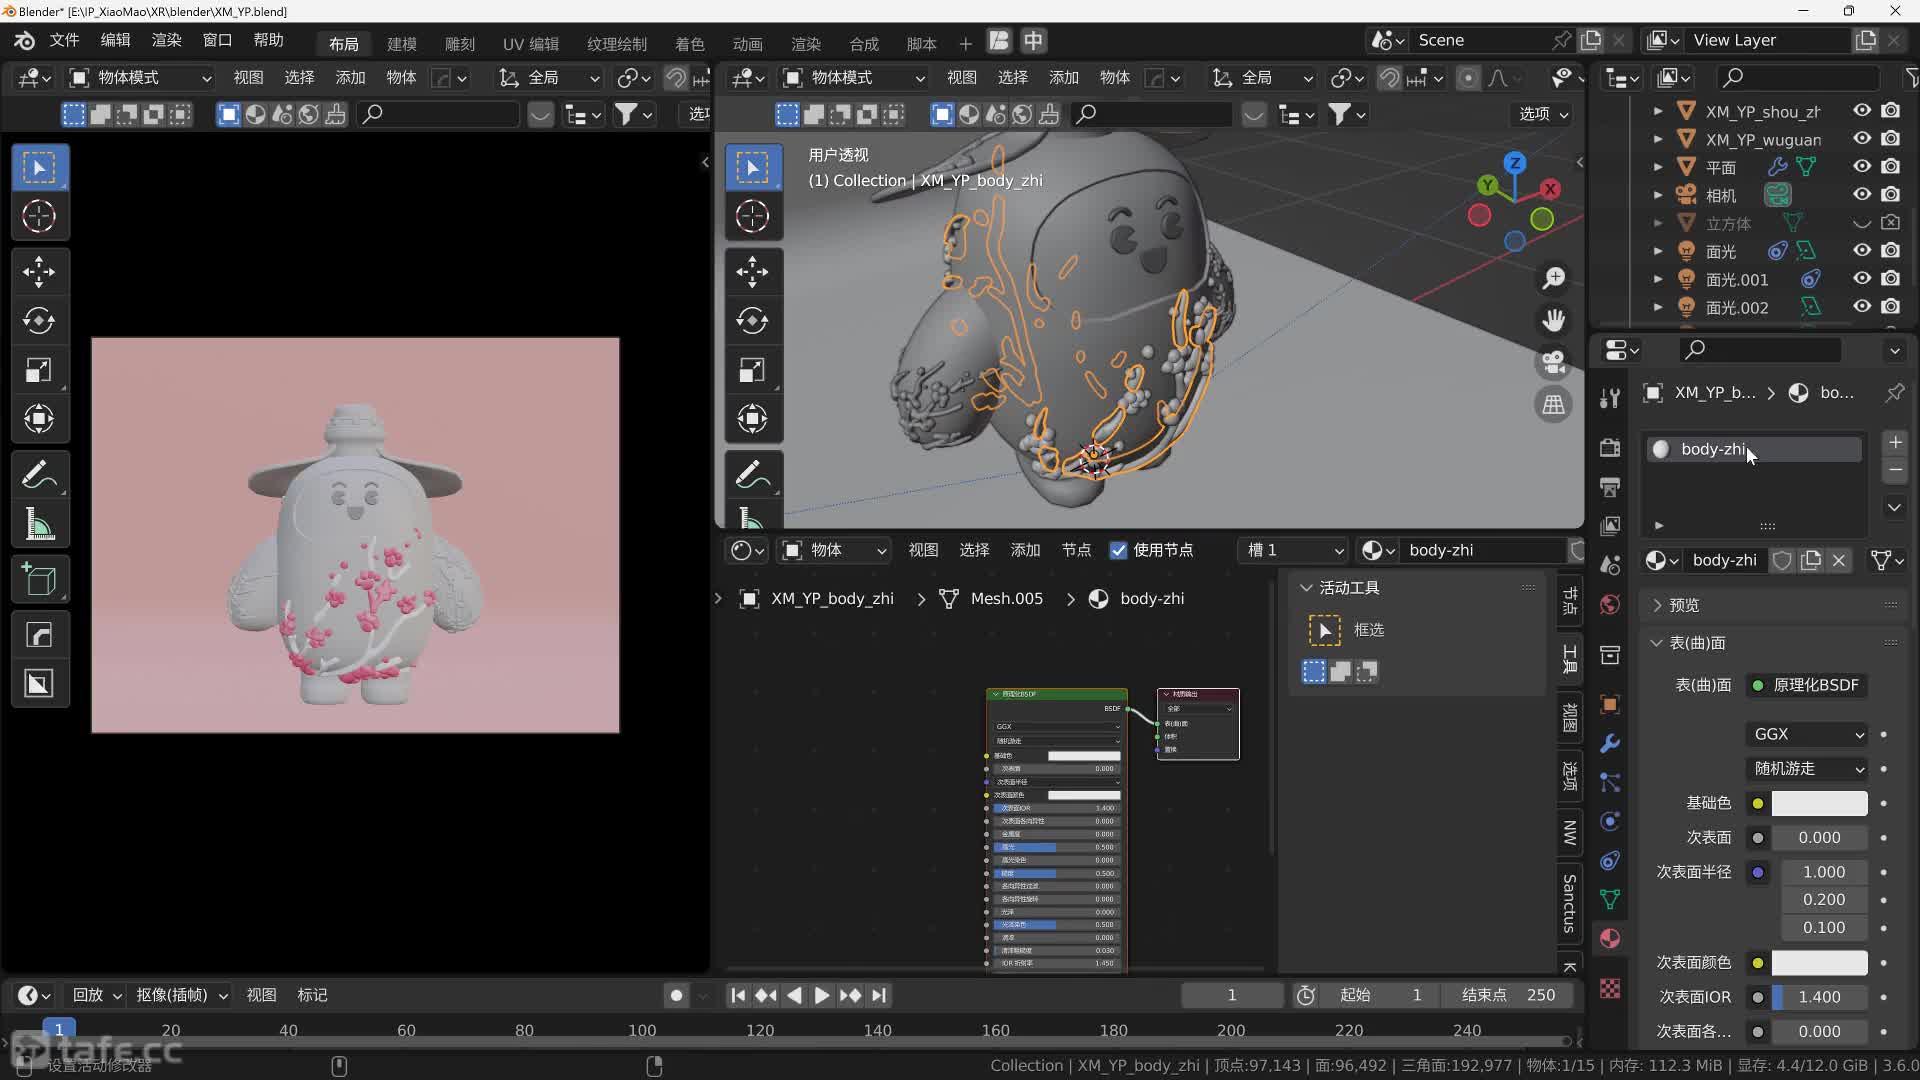Viewport: 1920px width, 1080px height.
Task: Hide XM_YP_wuguan in viewport
Action: (x=1862, y=139)
